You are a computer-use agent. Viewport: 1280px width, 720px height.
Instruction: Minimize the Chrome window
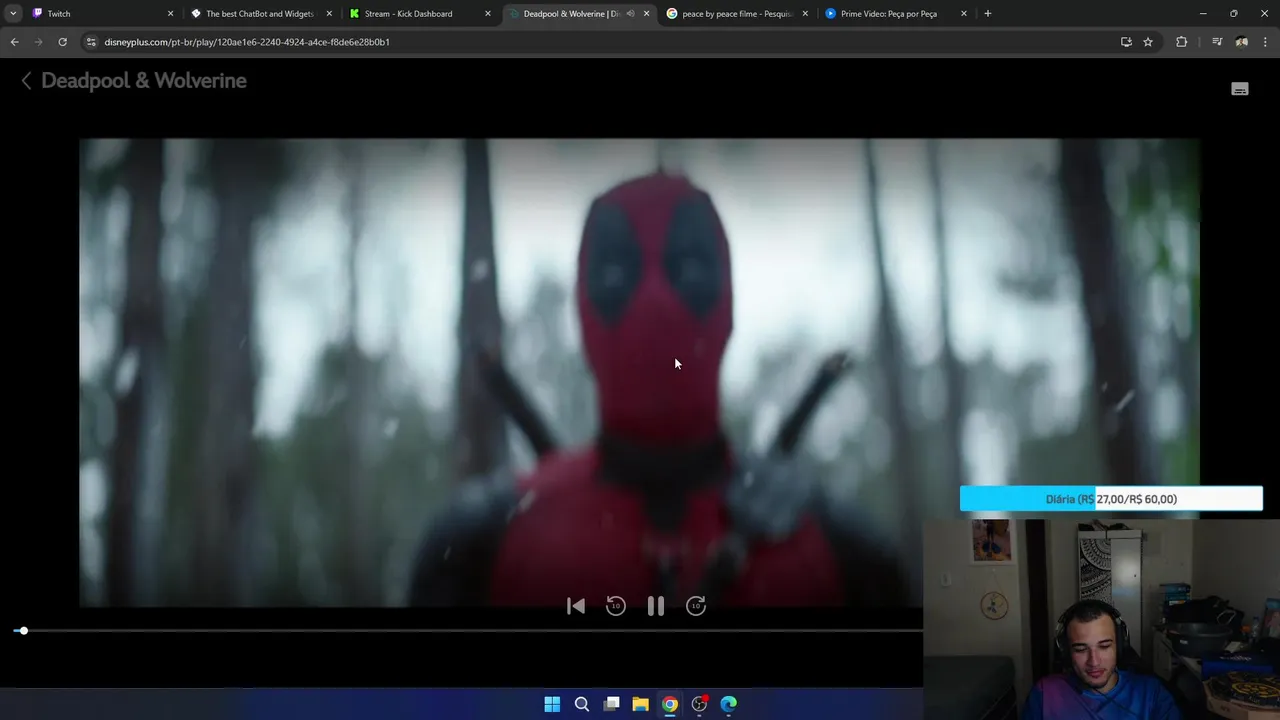pyautogui.click(x=1203, y=14)
